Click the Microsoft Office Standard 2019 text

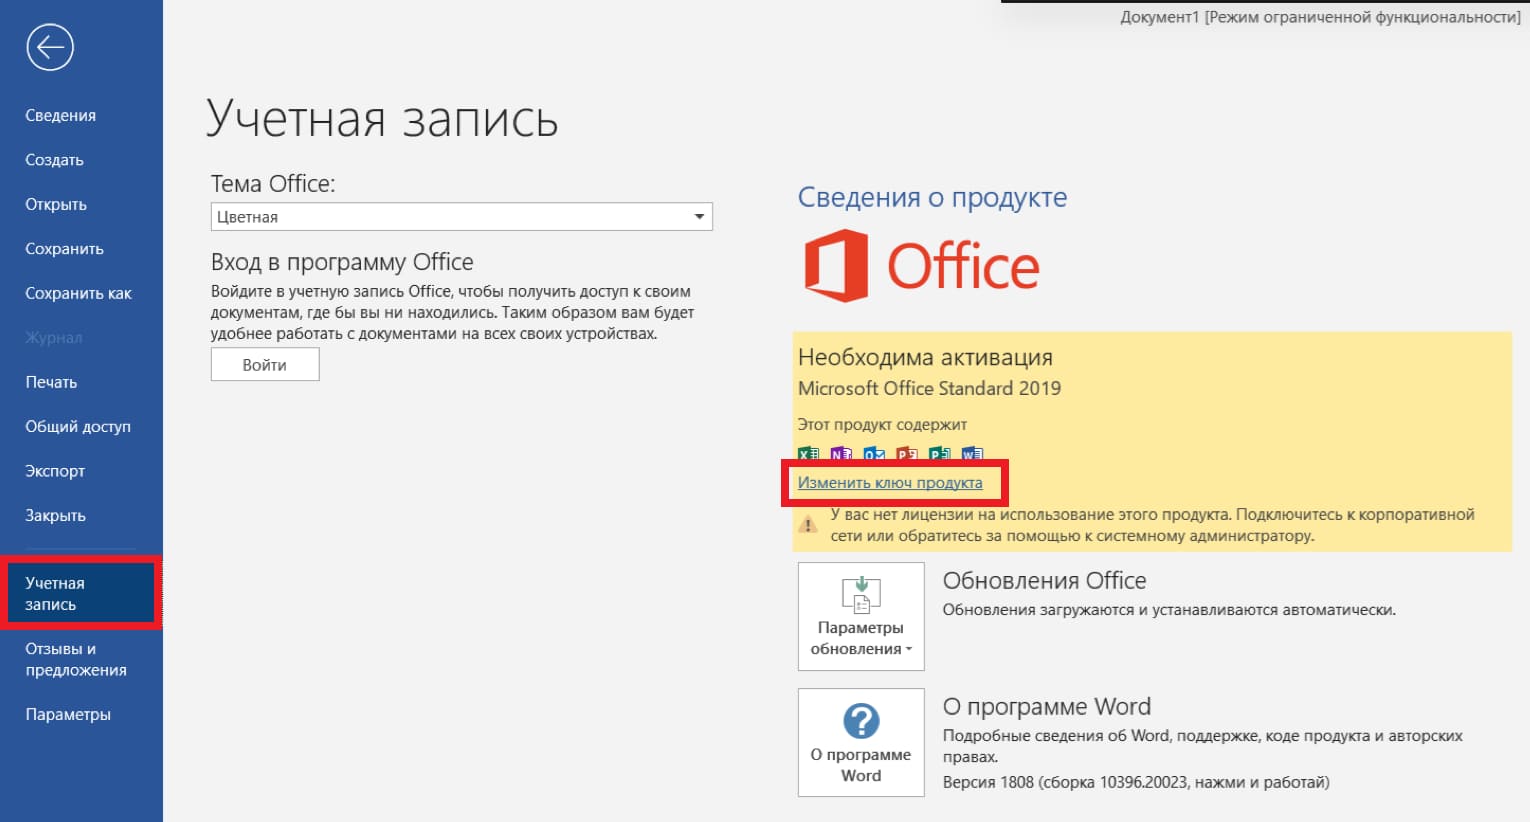tap(929, 388)
